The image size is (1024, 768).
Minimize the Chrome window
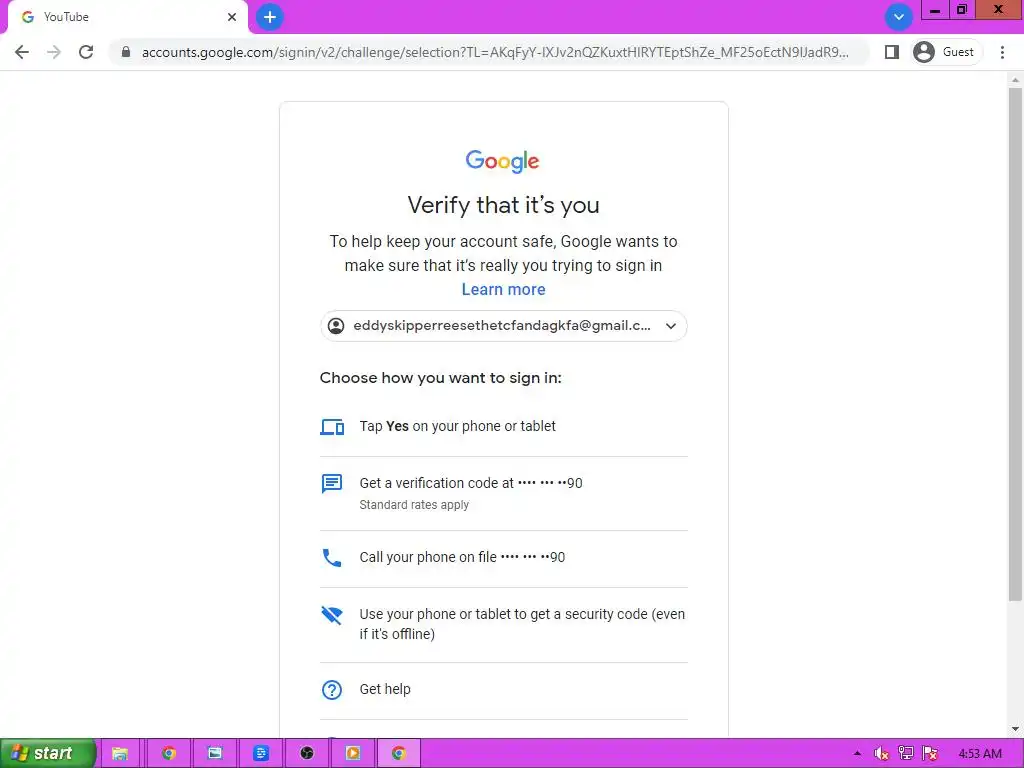(x=935, y=10)
